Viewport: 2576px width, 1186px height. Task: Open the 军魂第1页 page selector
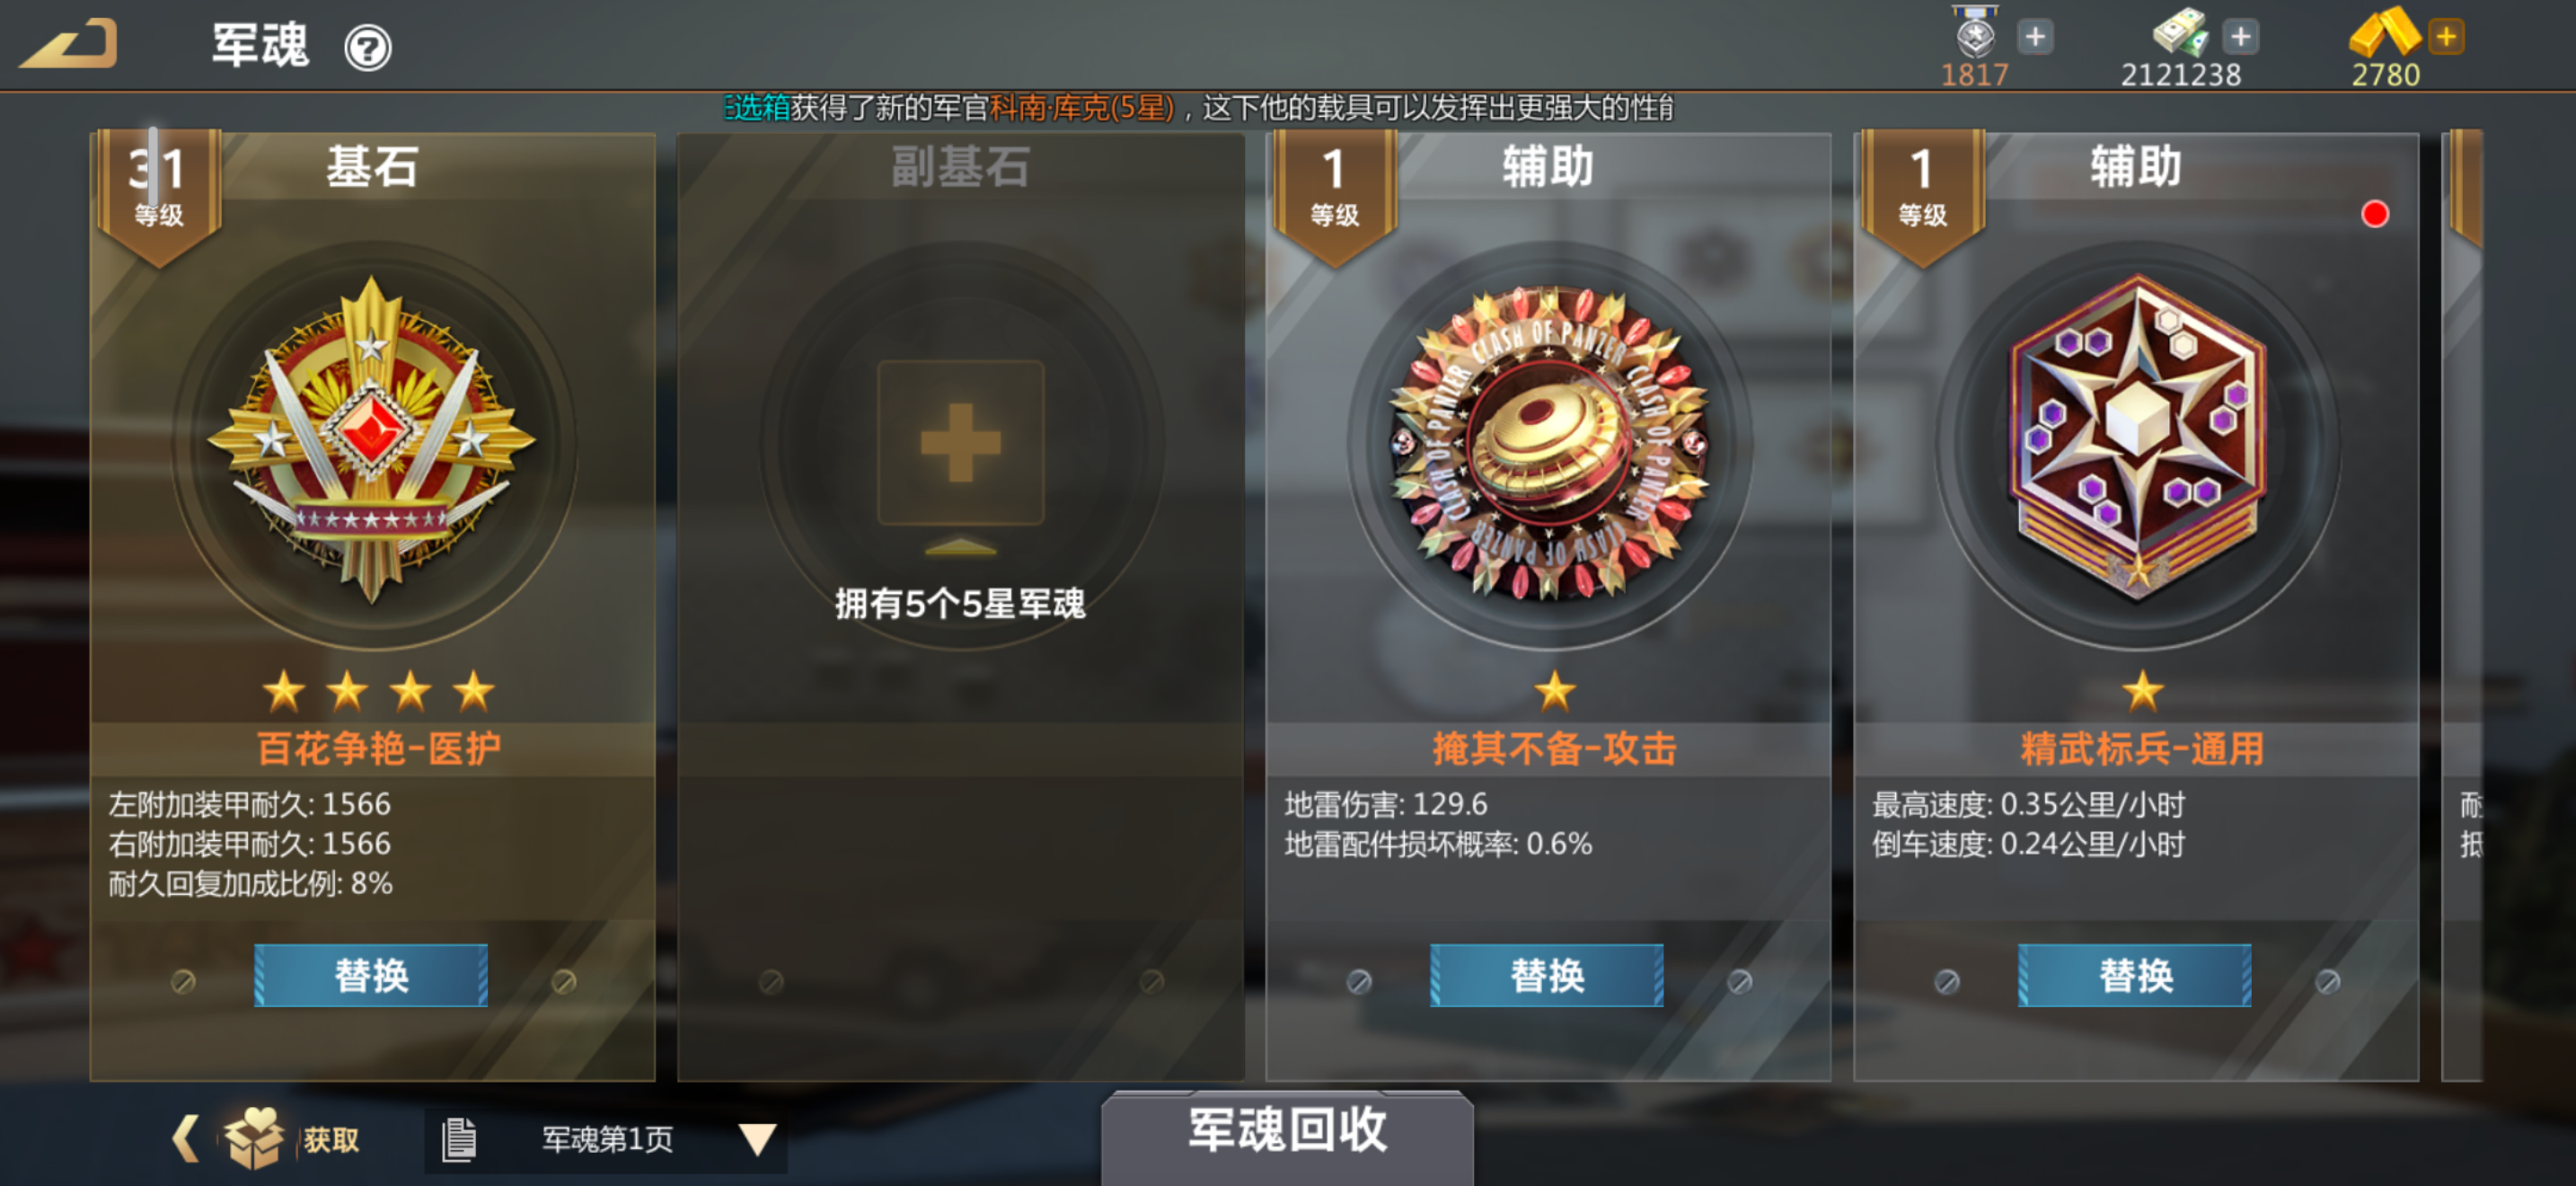pyautogui.click(x=606, y=1139)
